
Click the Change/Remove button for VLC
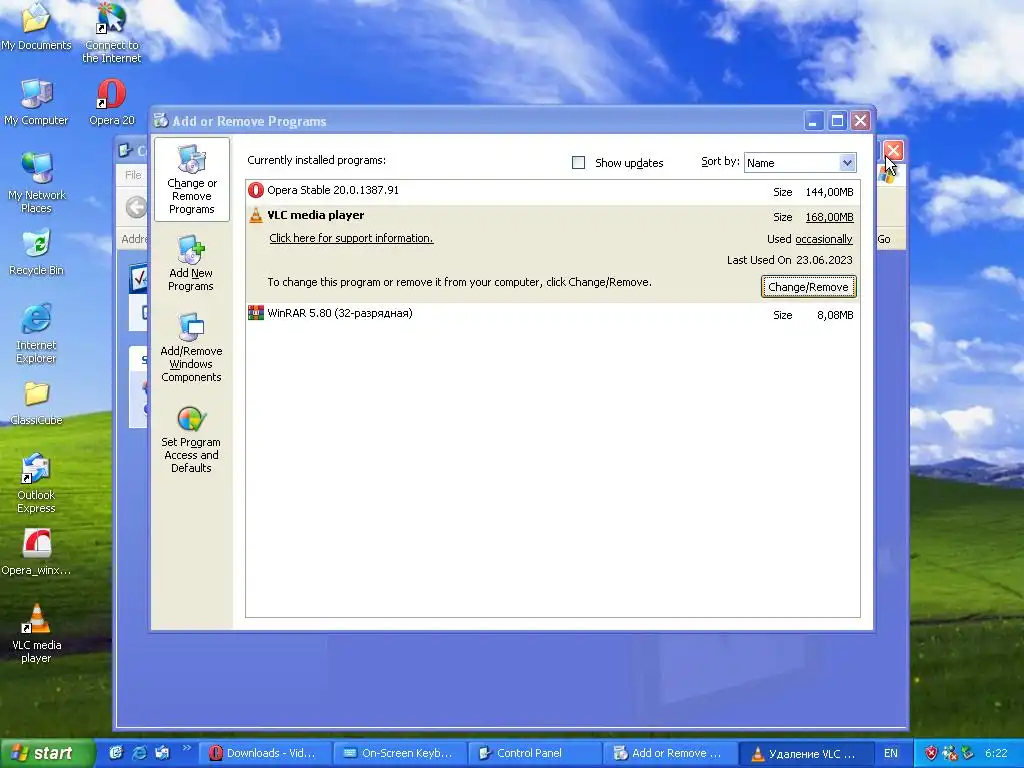pos(808,287)
